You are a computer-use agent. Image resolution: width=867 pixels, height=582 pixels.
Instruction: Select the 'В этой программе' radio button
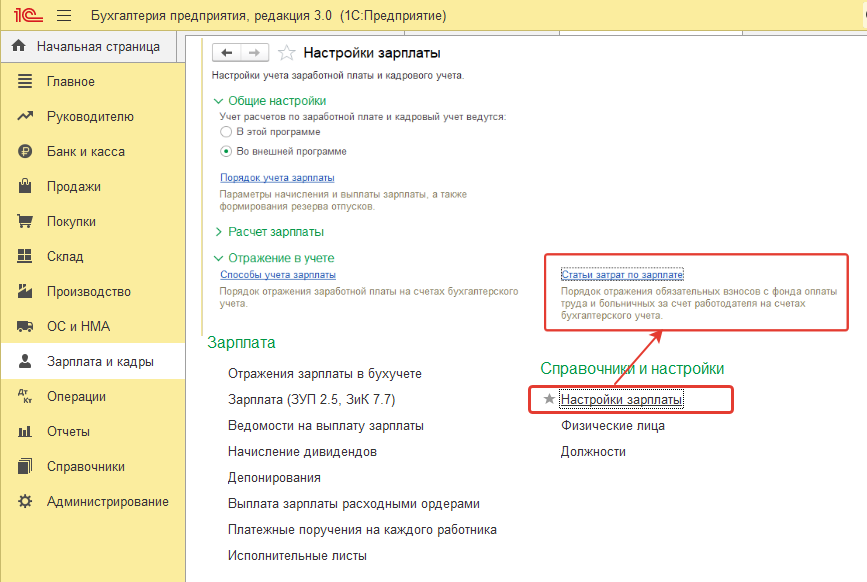point(226,132)
